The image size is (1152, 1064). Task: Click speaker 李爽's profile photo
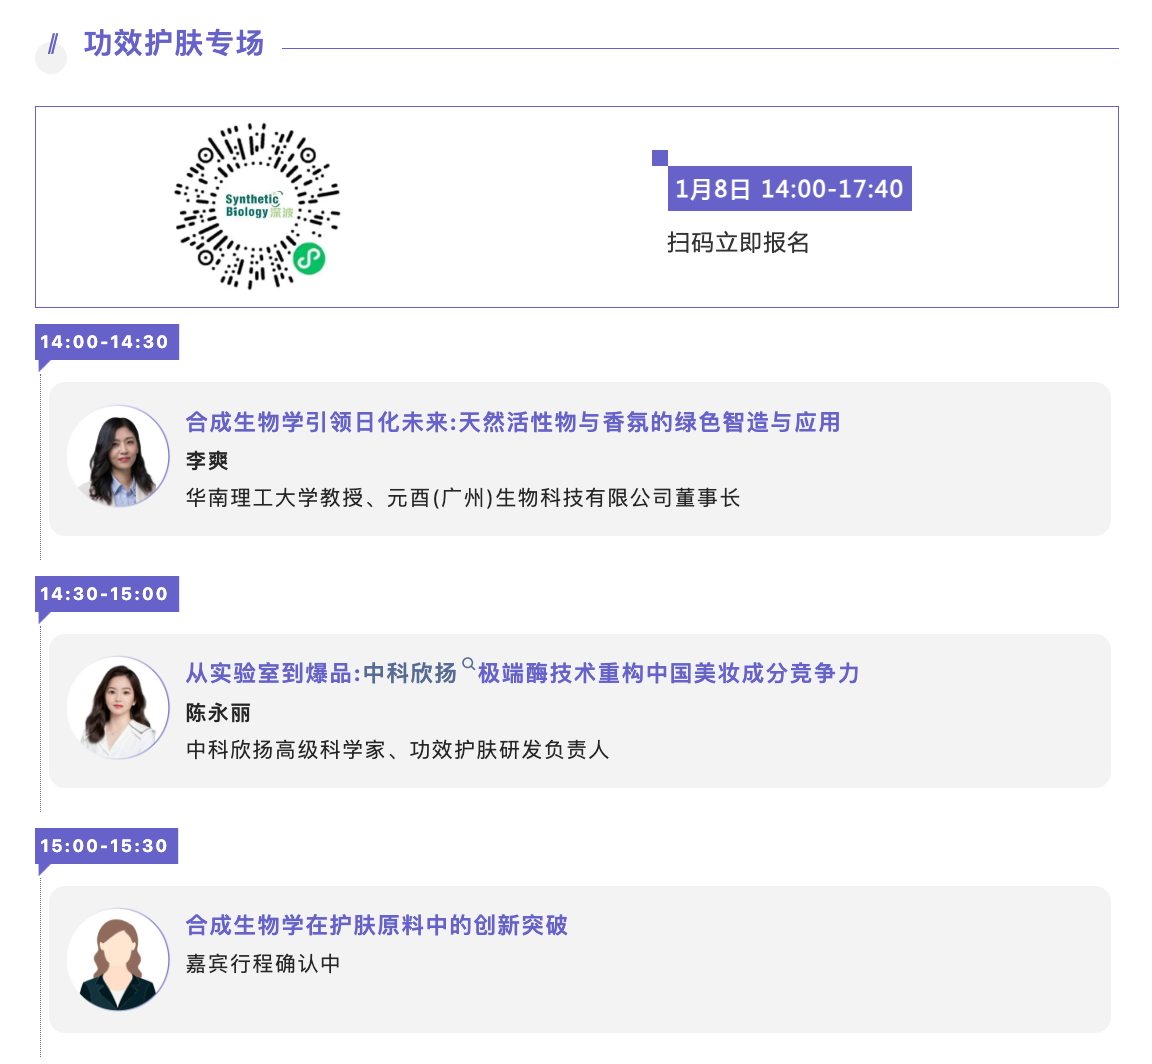[117, 458]
